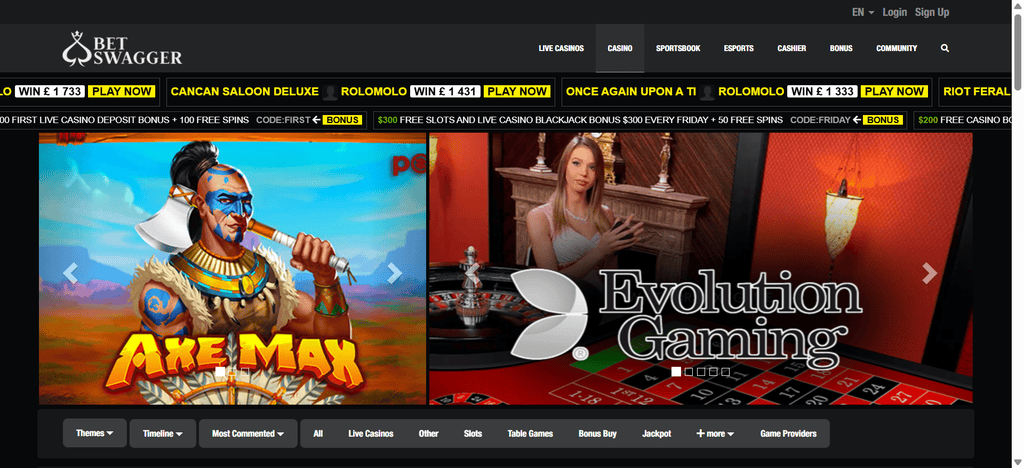Expand the Timeline dropdown
Screen dimensions: 1024x468
(163, 433)
